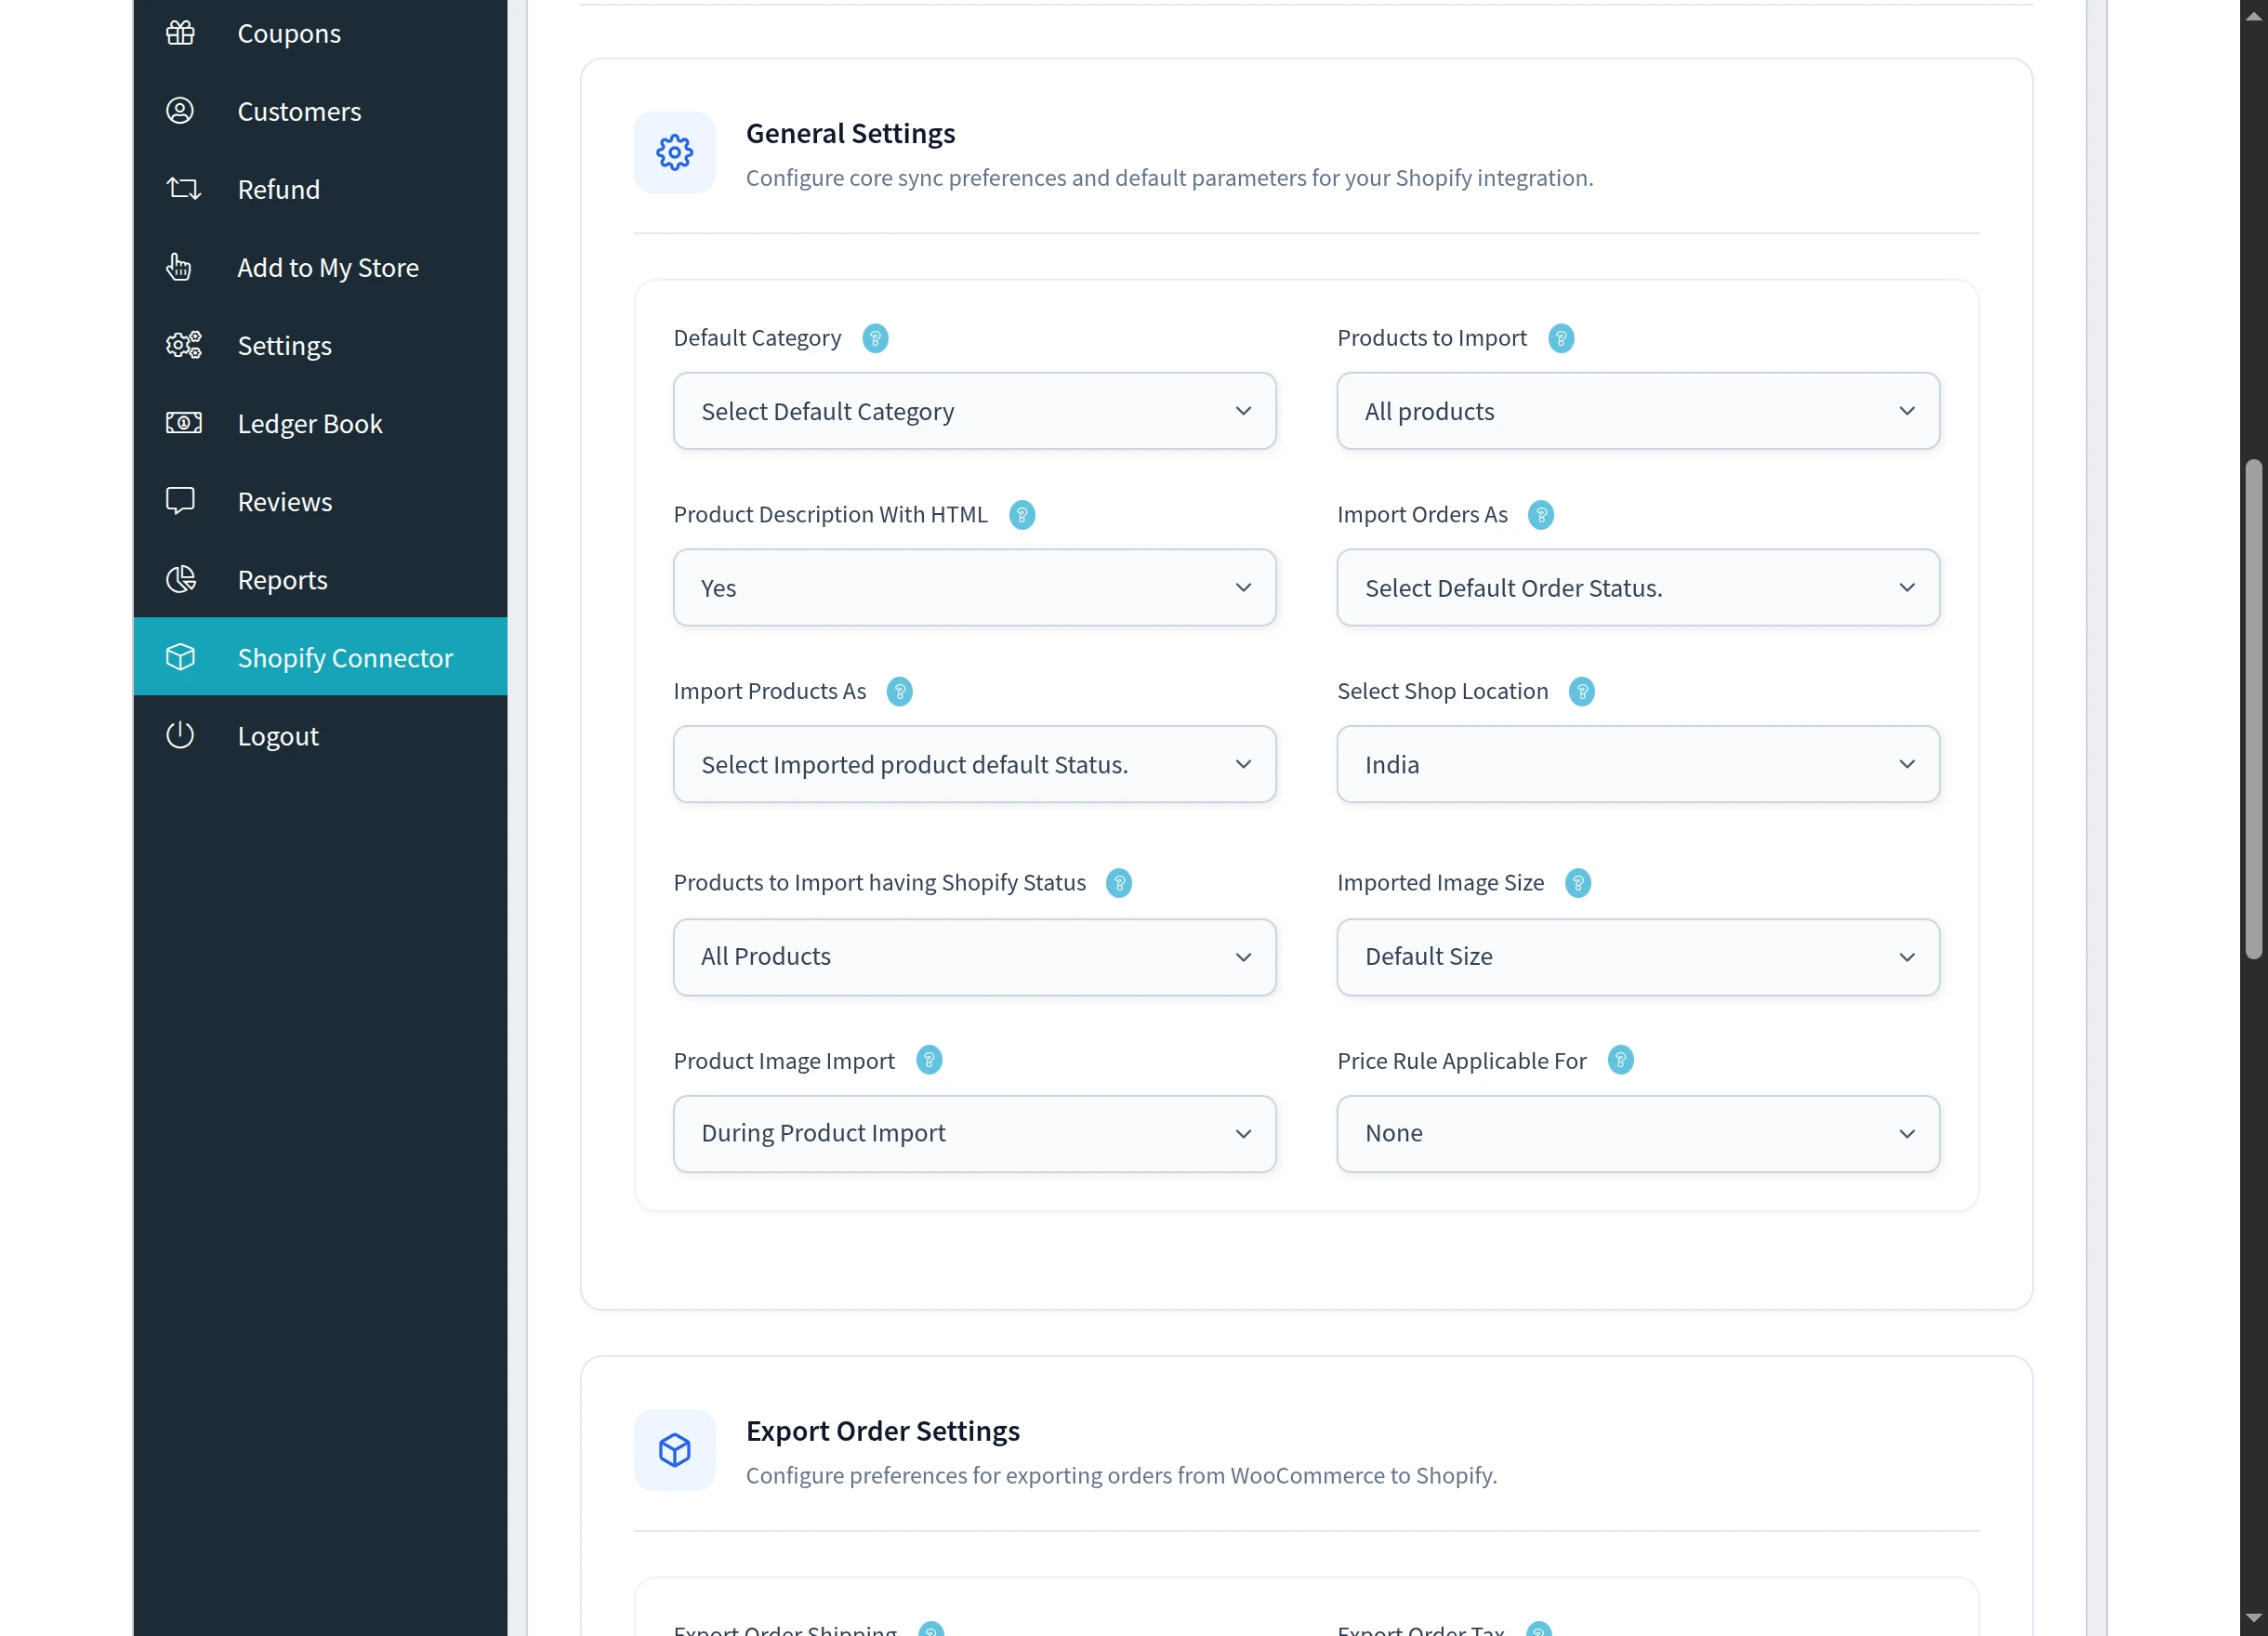Screen dimensions: 2268x1636
Task: Open Add to My Store
Action: pos(320,267)
